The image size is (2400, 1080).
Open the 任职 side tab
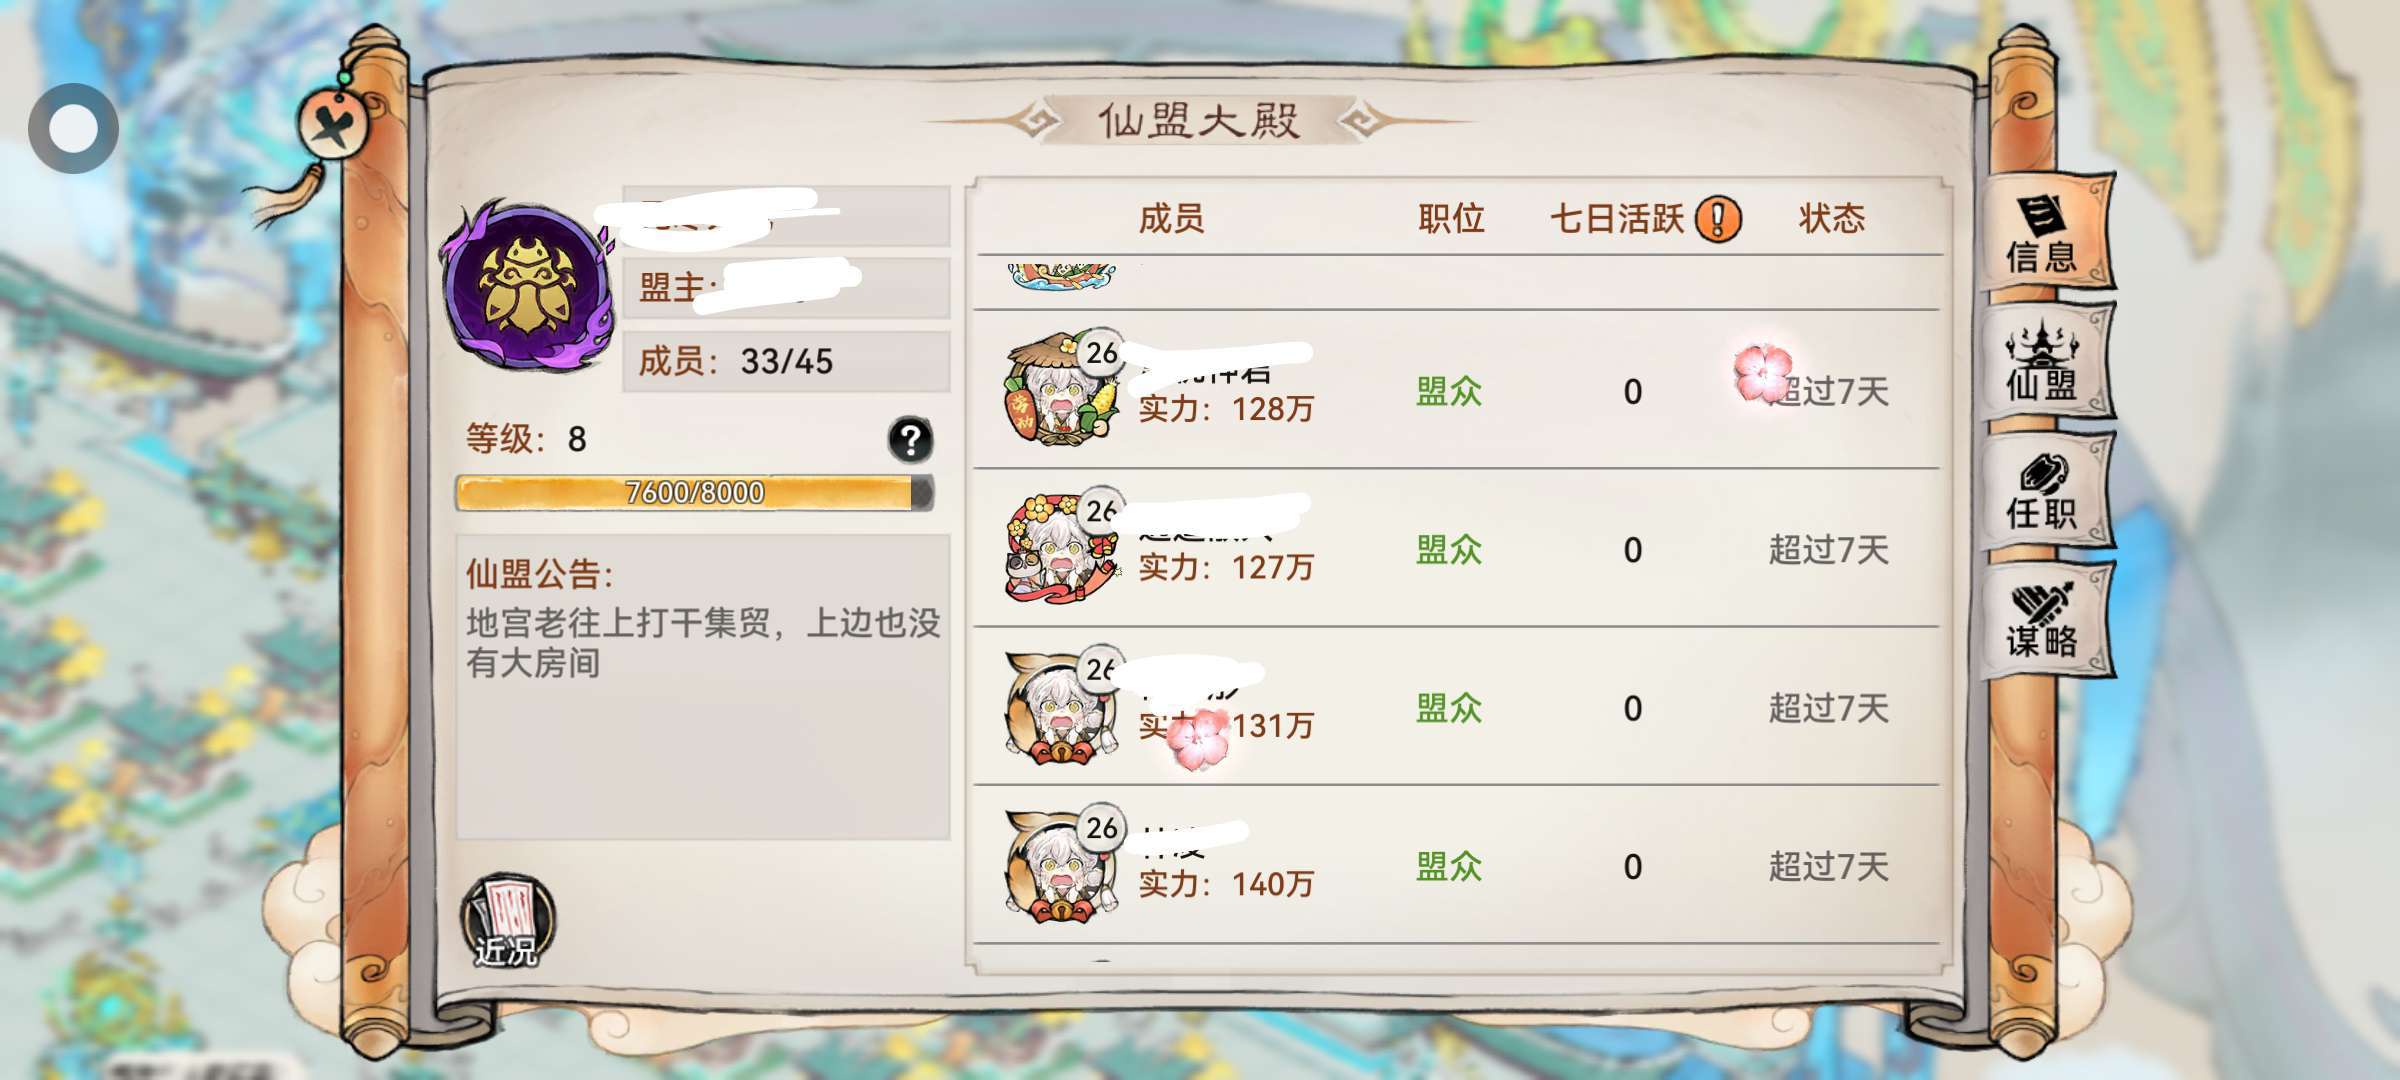2044,491
